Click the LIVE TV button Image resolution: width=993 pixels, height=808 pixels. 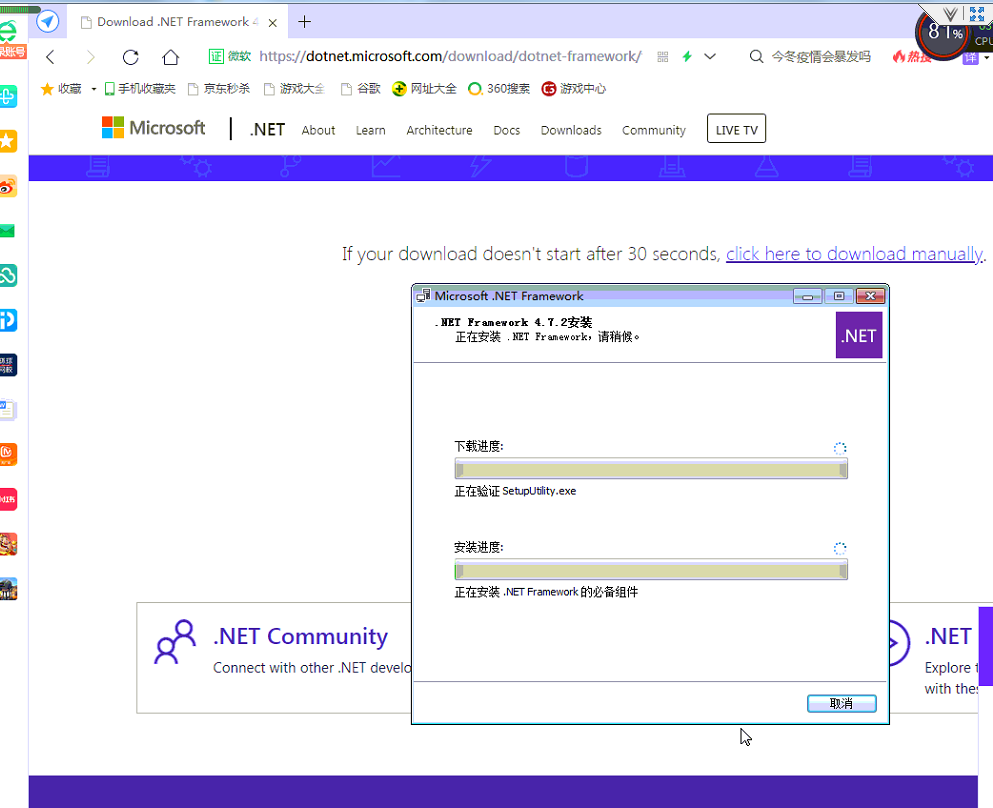click(x=737, y=129)
